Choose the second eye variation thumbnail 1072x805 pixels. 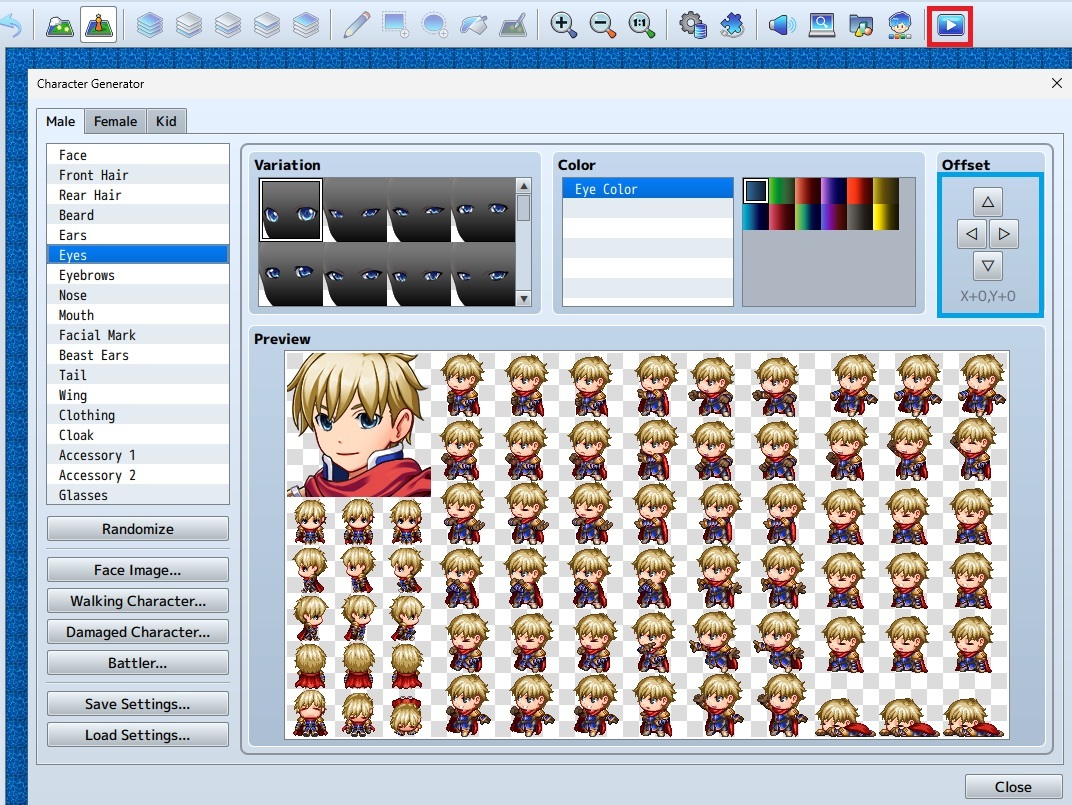coord(355,210)
